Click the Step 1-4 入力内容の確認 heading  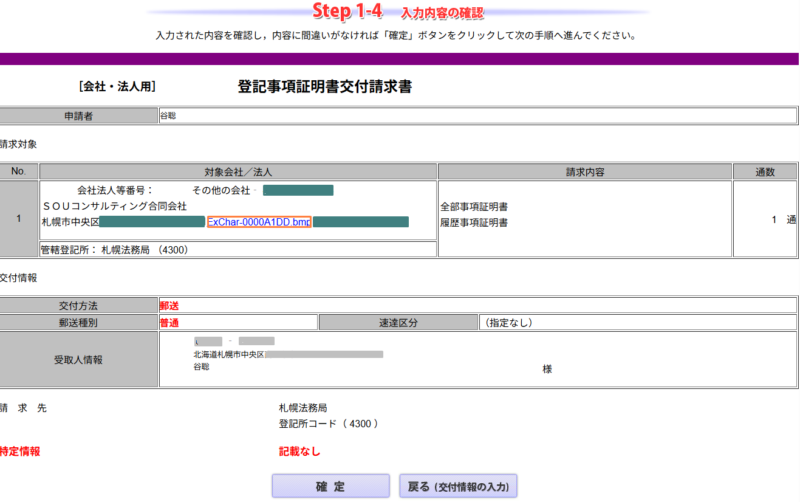click(398, 12)
